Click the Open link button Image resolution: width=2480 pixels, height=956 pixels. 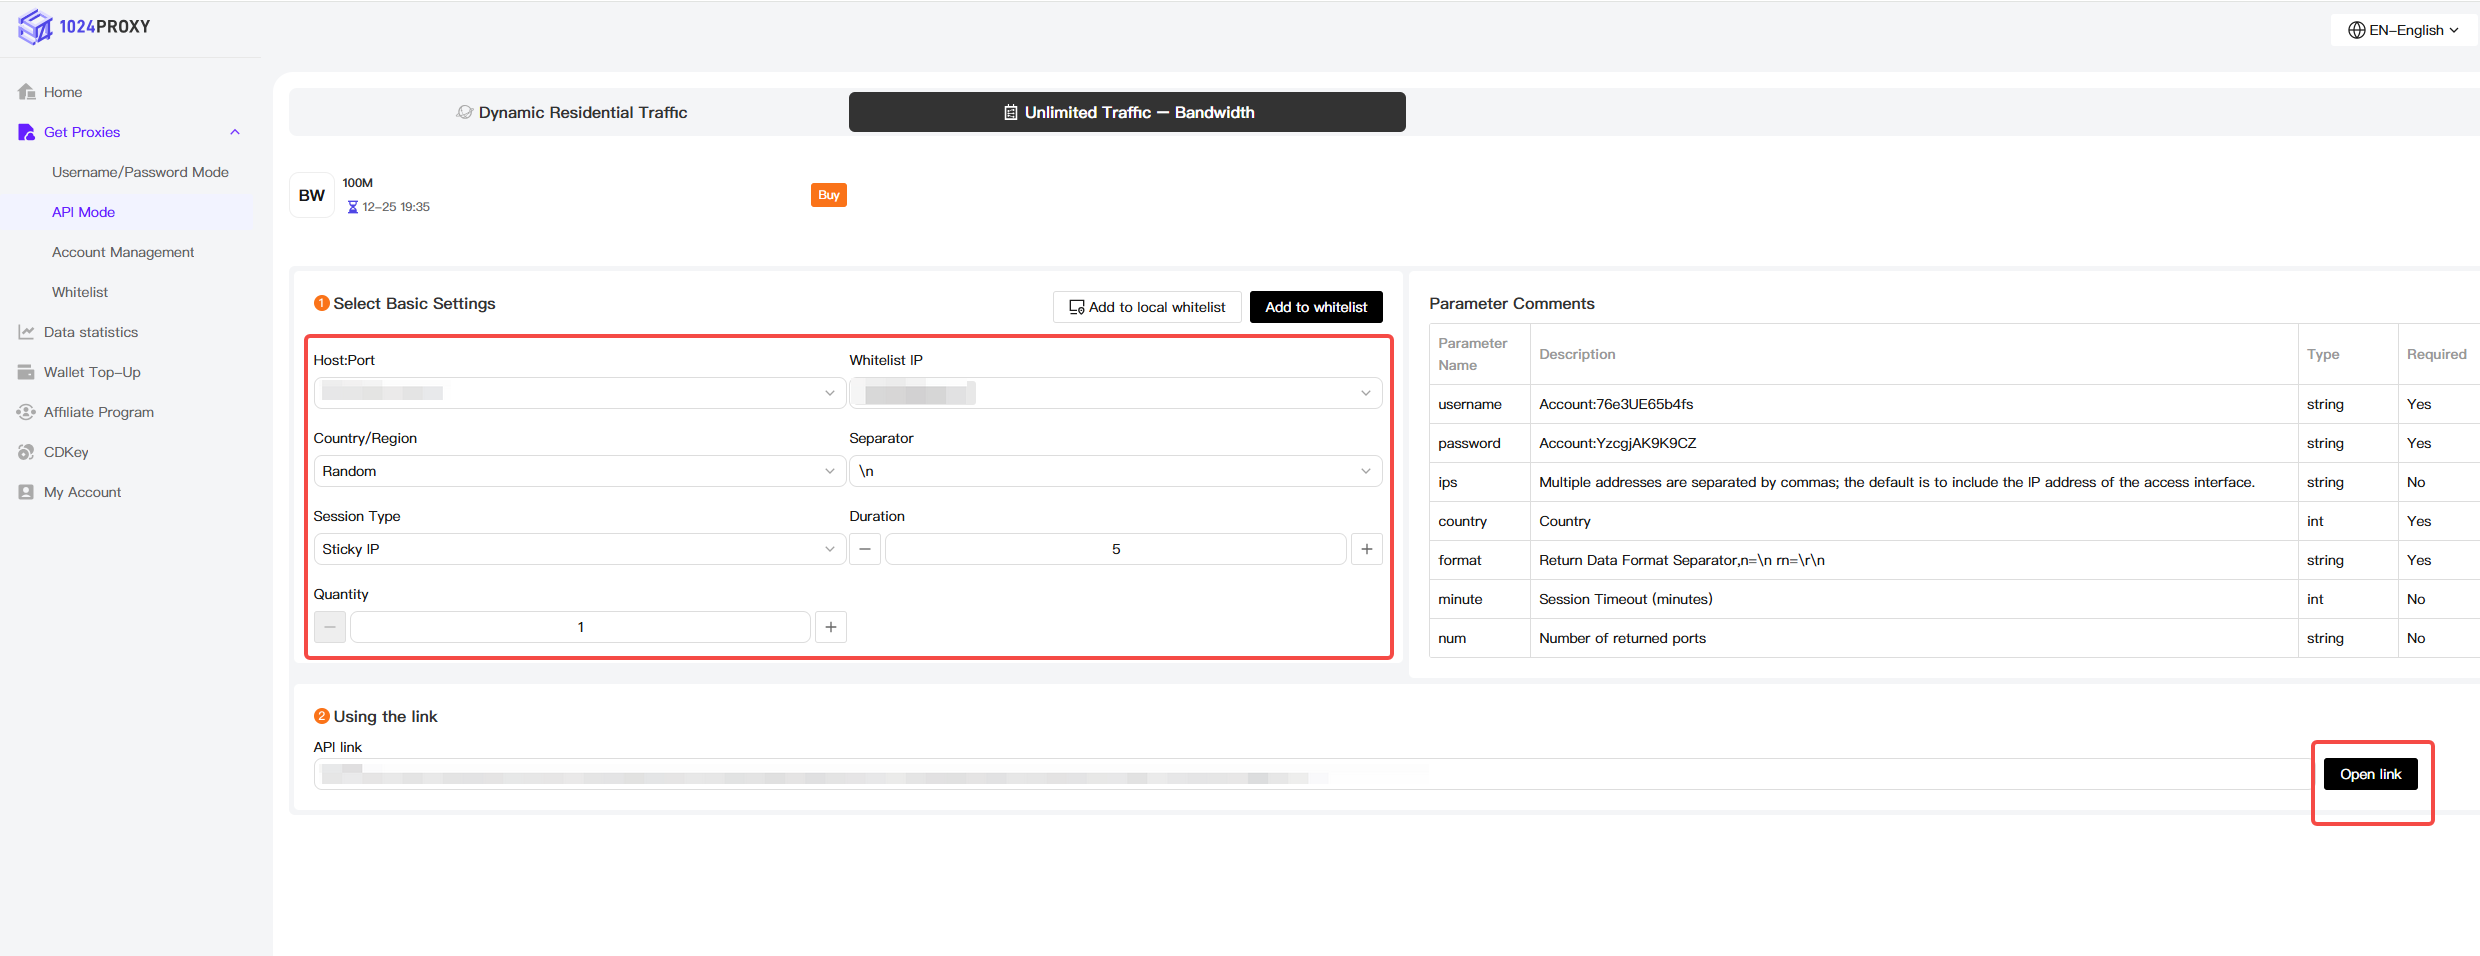point(2370,774)
